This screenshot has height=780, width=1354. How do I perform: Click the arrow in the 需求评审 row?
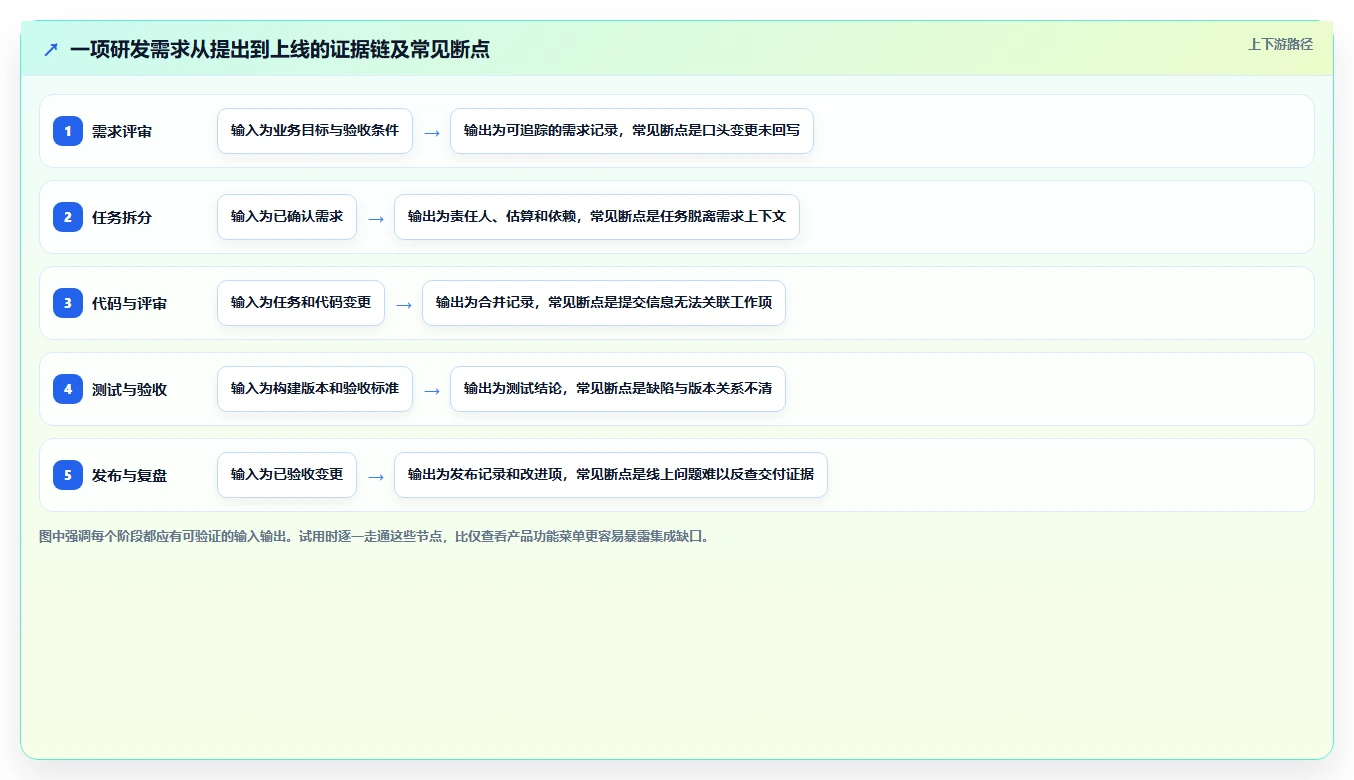coord(432,132)
